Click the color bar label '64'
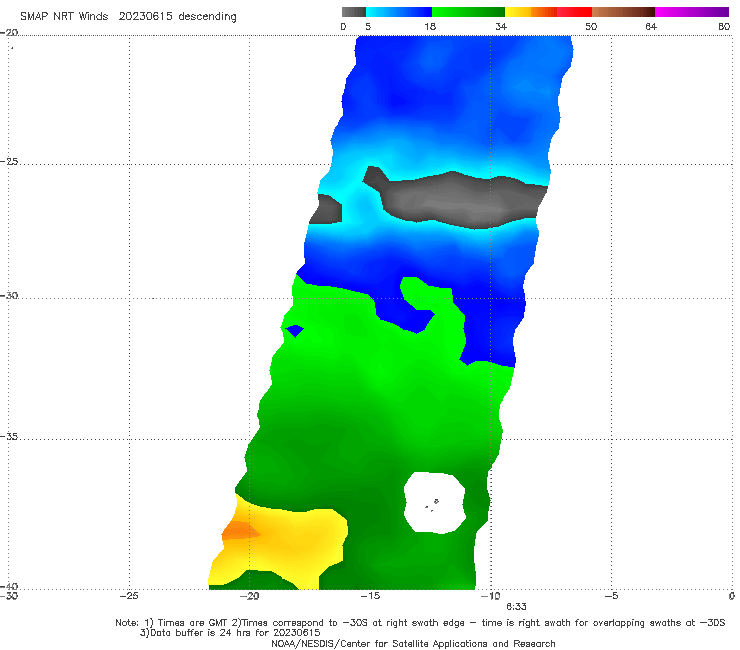This screenshot has width=740, height=650. 651,26
